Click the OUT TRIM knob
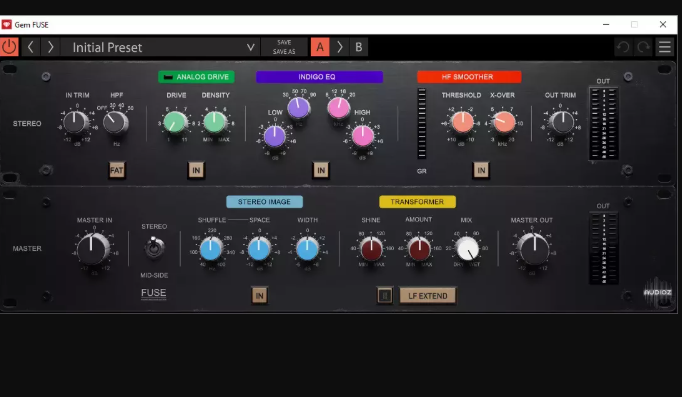This screenshot has width=682, height=397. point(562,122)
